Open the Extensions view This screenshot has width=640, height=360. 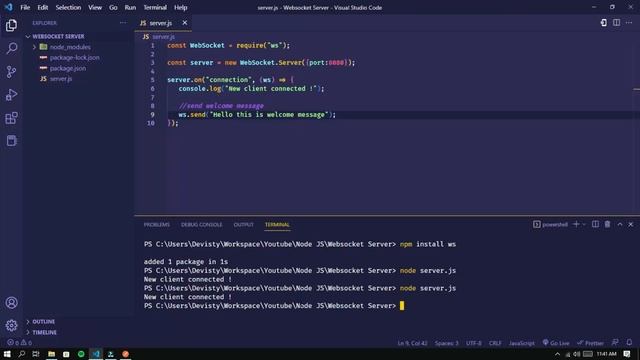11,118
